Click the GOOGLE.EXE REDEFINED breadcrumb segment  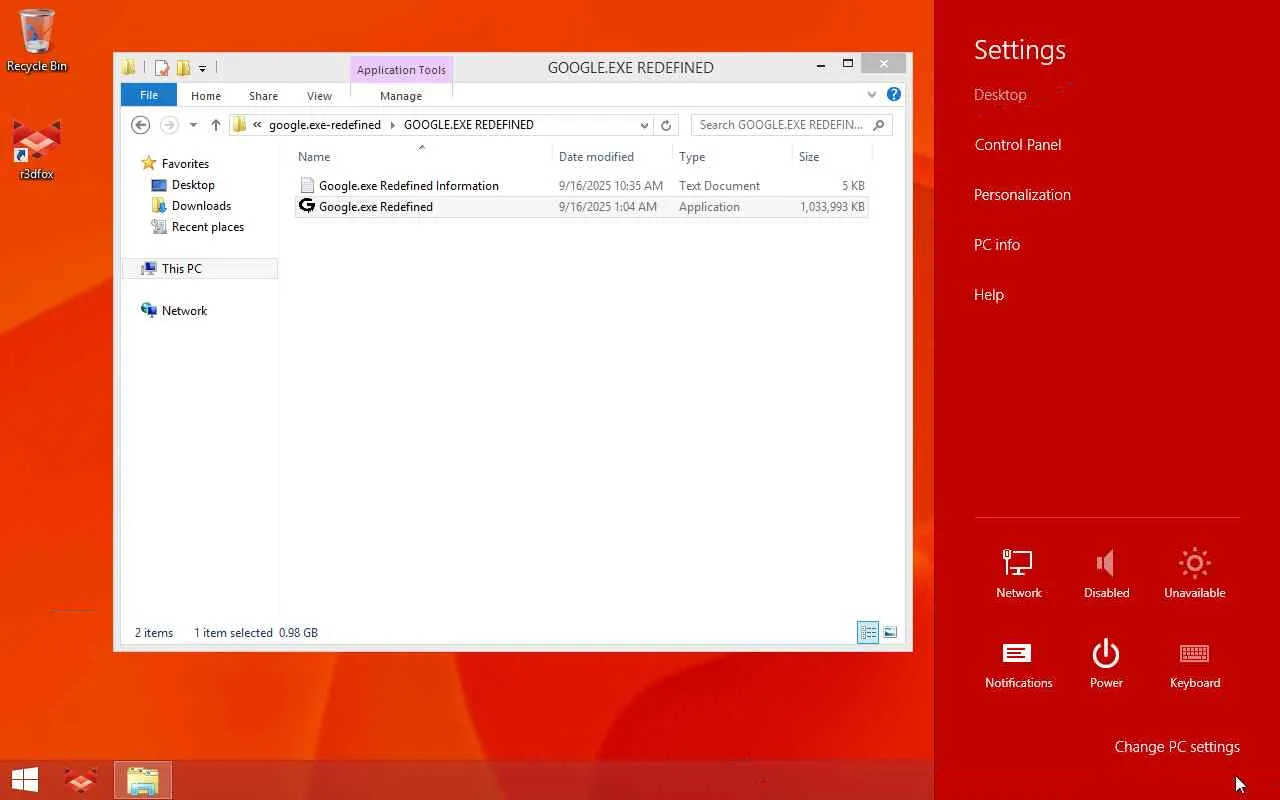pyautogui.click(x=469, y=125)
